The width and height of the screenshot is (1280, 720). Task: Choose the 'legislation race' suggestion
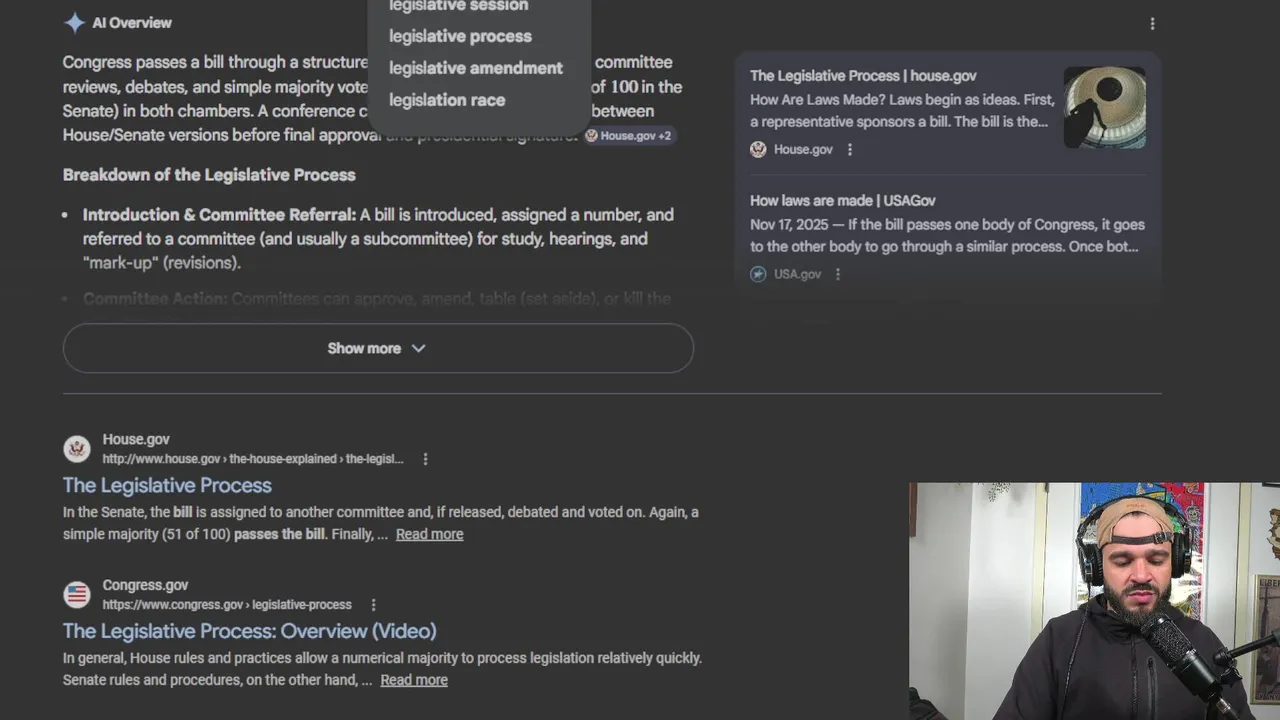(447, 100)
